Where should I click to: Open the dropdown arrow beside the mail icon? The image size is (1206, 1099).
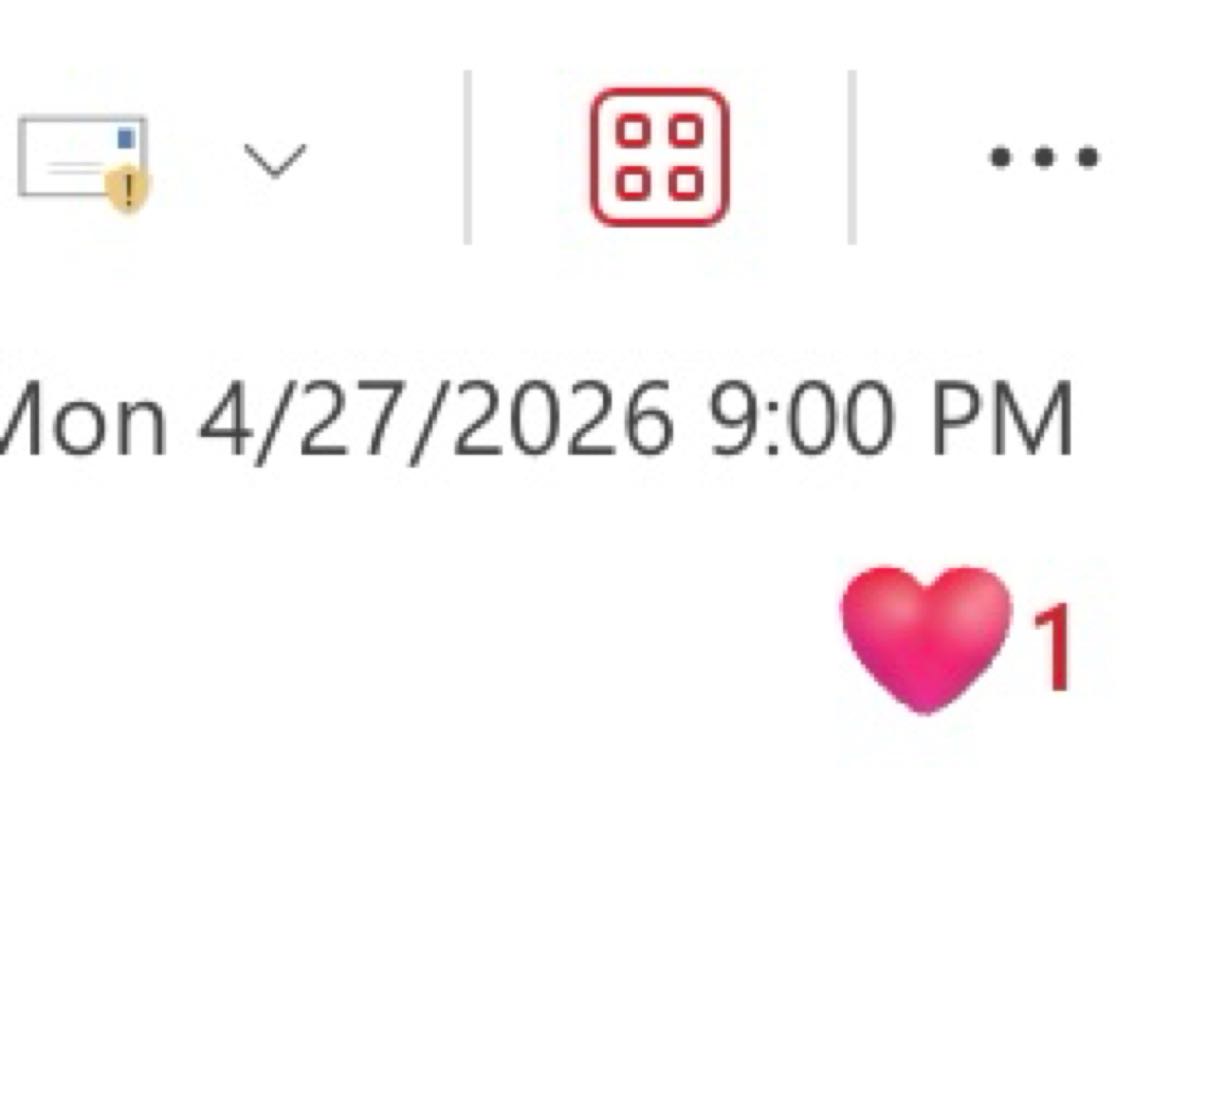[275, 160]
